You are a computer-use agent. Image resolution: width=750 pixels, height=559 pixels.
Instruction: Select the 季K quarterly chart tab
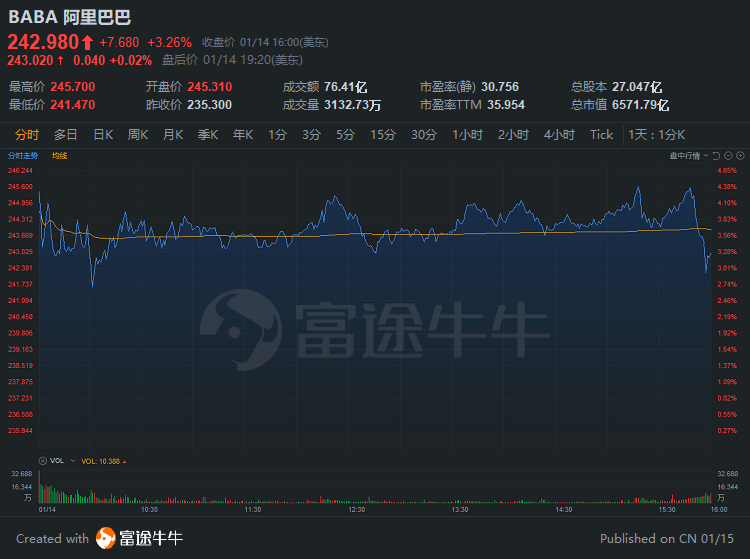coord(208,135)
